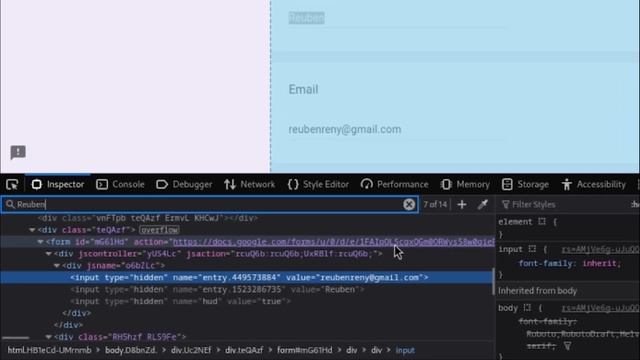This screenshot has height=360, width=640.
Task: Select the selected input entry.449573884 row
Action: tap(247, 278)
